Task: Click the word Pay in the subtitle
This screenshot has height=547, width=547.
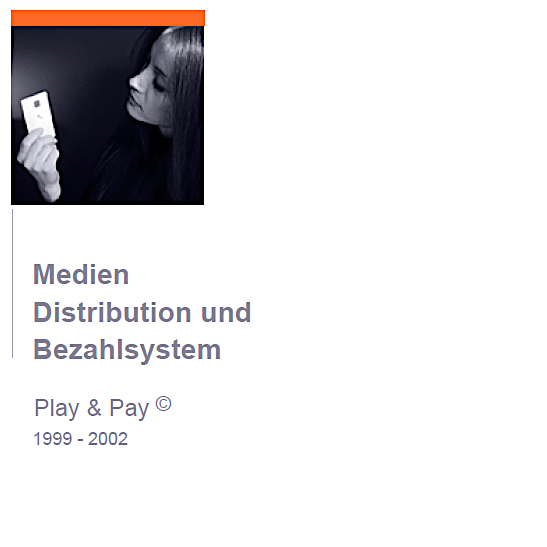Action: (x=129, y=408)
